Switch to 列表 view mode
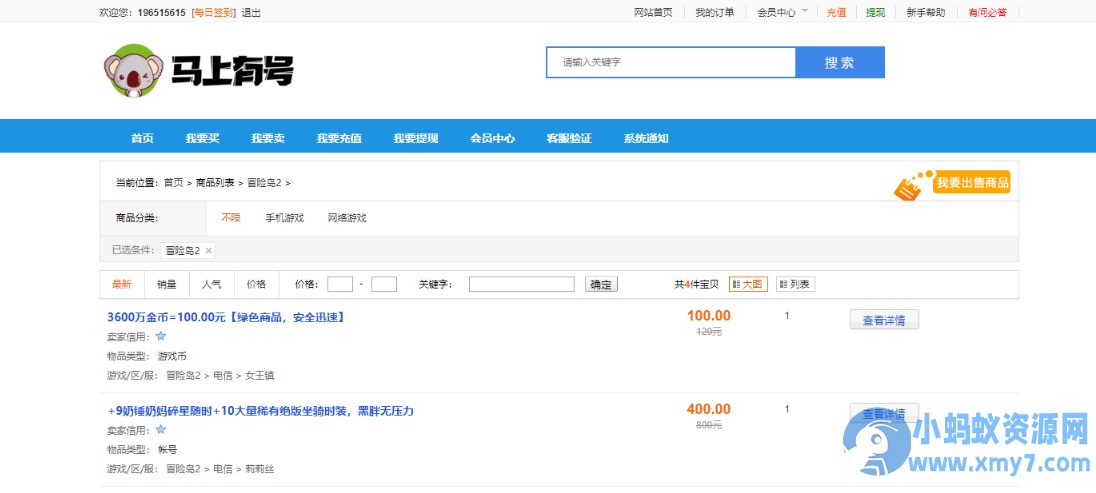Image resolution: width=1096 pixels, height=493 pixels. click(x=795, y=285)
